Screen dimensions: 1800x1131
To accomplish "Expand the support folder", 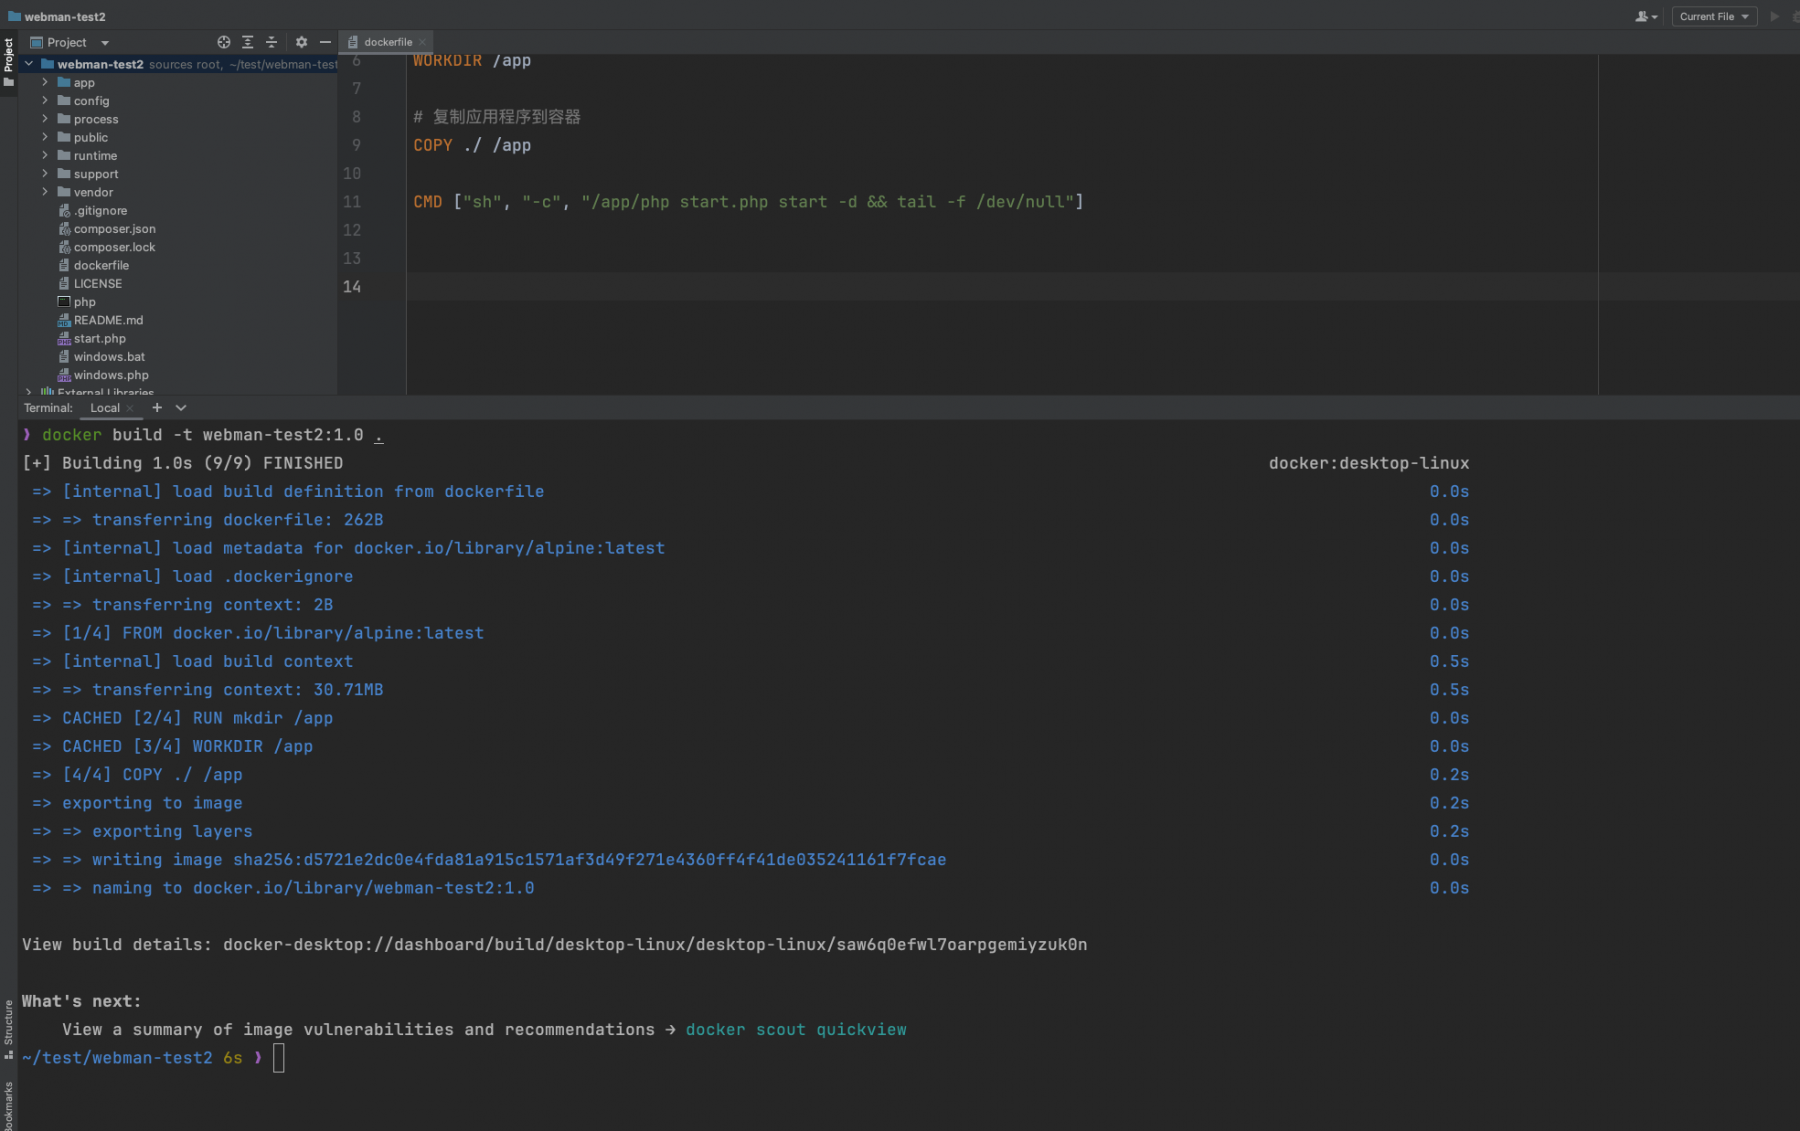I will pos(45,173).
